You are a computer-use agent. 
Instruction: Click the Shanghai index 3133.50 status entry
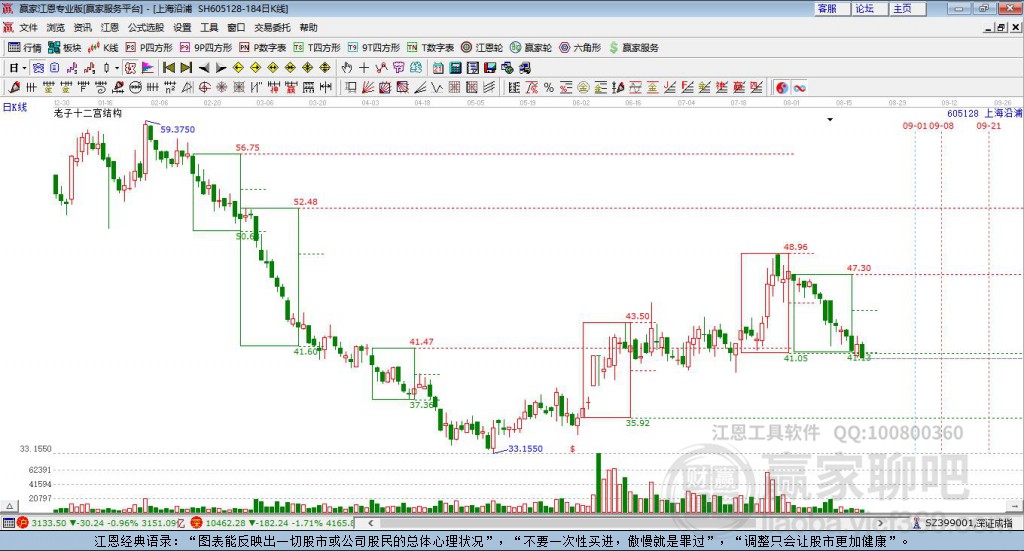[101, 523]
